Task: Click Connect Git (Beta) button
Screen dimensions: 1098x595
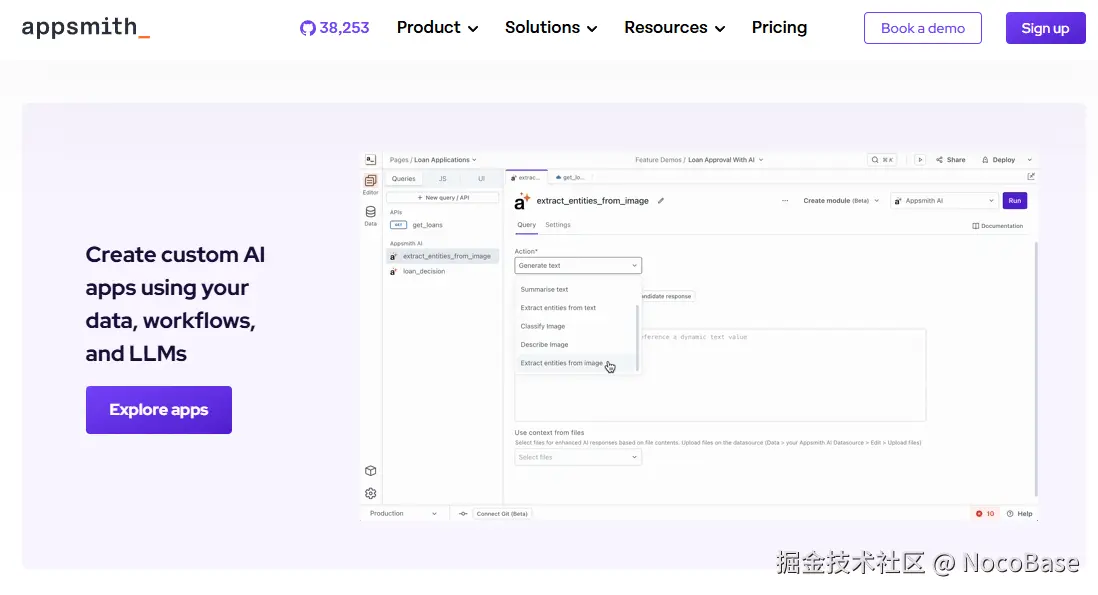Action: click(x=501, y=514)
